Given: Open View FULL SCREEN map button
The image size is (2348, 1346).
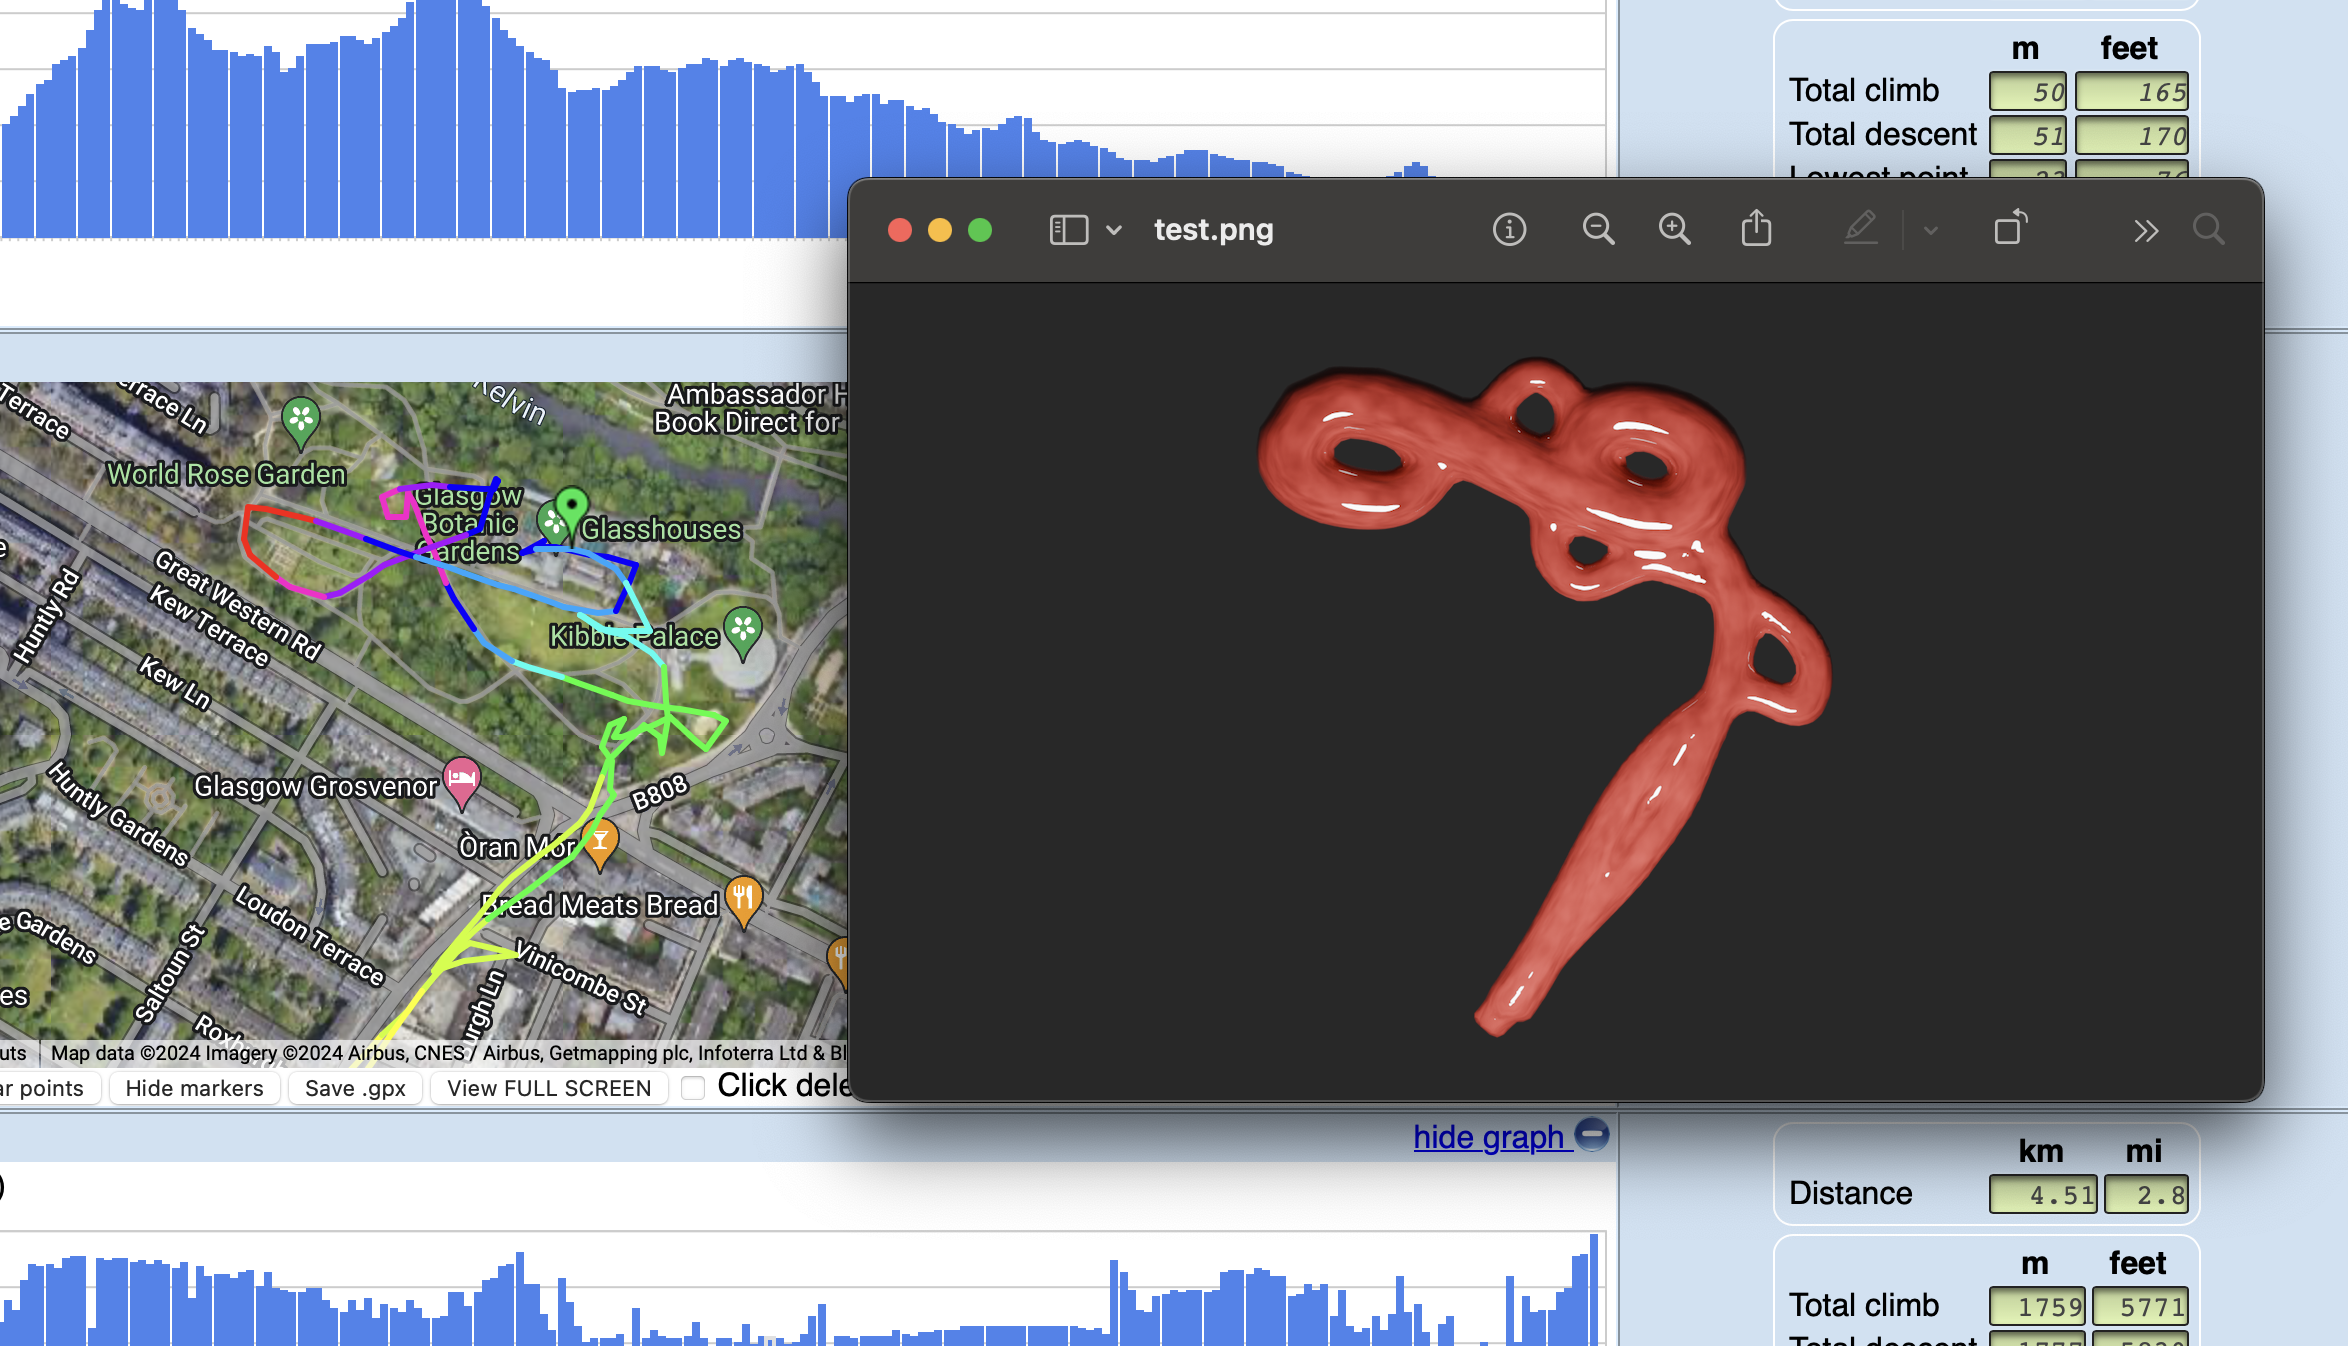Looking at the screenshot, I should pyautogui.click(x=548, y=1088).
